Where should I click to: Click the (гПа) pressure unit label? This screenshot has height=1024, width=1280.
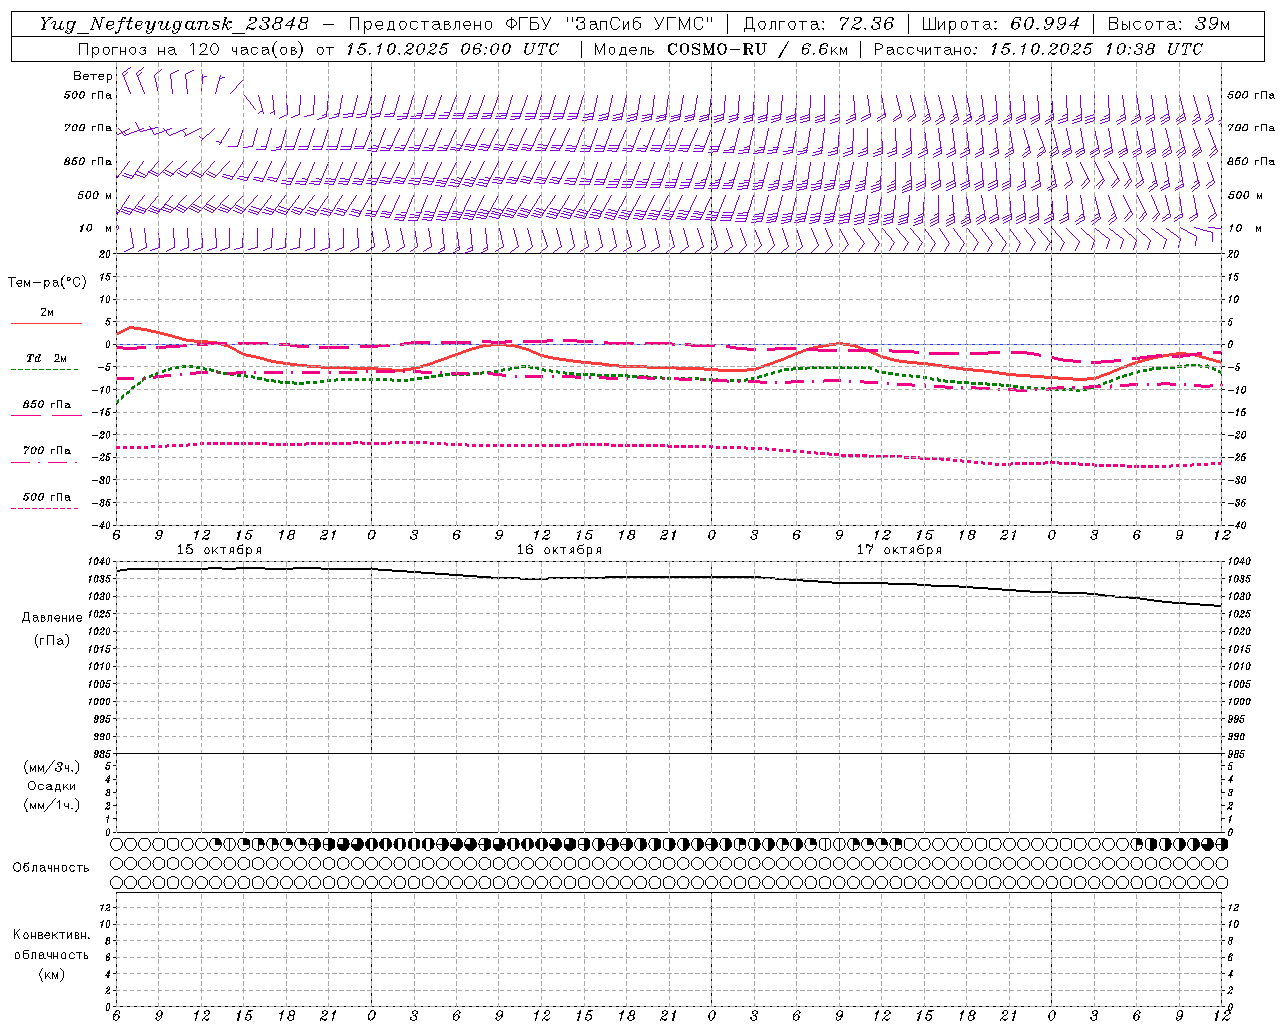point(52,640)
